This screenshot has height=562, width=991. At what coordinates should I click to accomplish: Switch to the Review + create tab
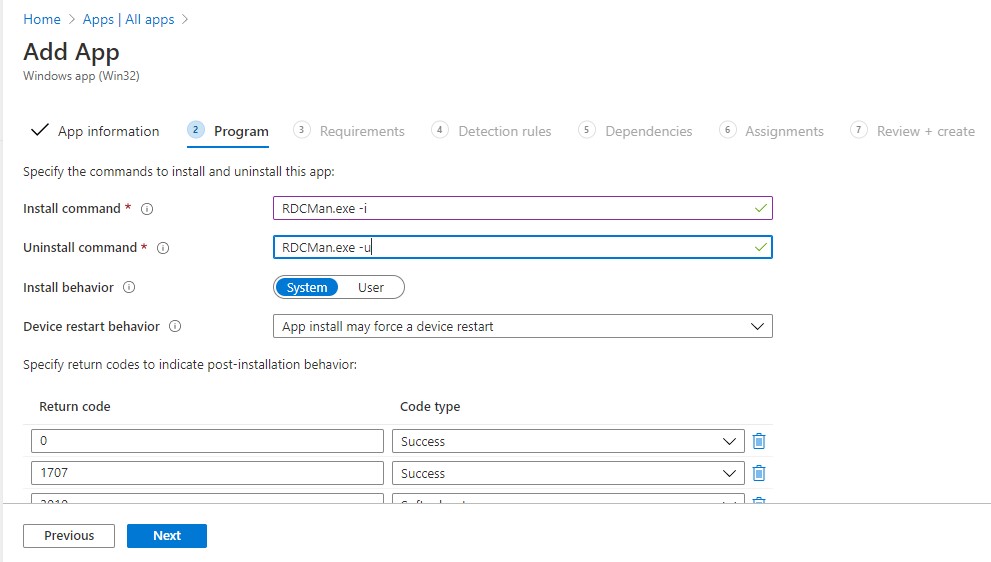pos(926,131)
